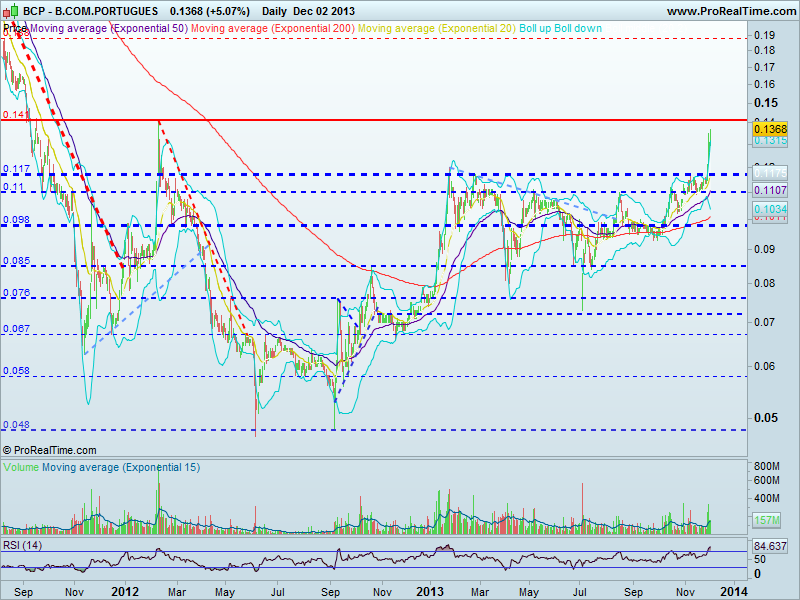Click 400M on the volume axis
The width and height of the screenshot is (800, 600).
[x=767, y=498]
